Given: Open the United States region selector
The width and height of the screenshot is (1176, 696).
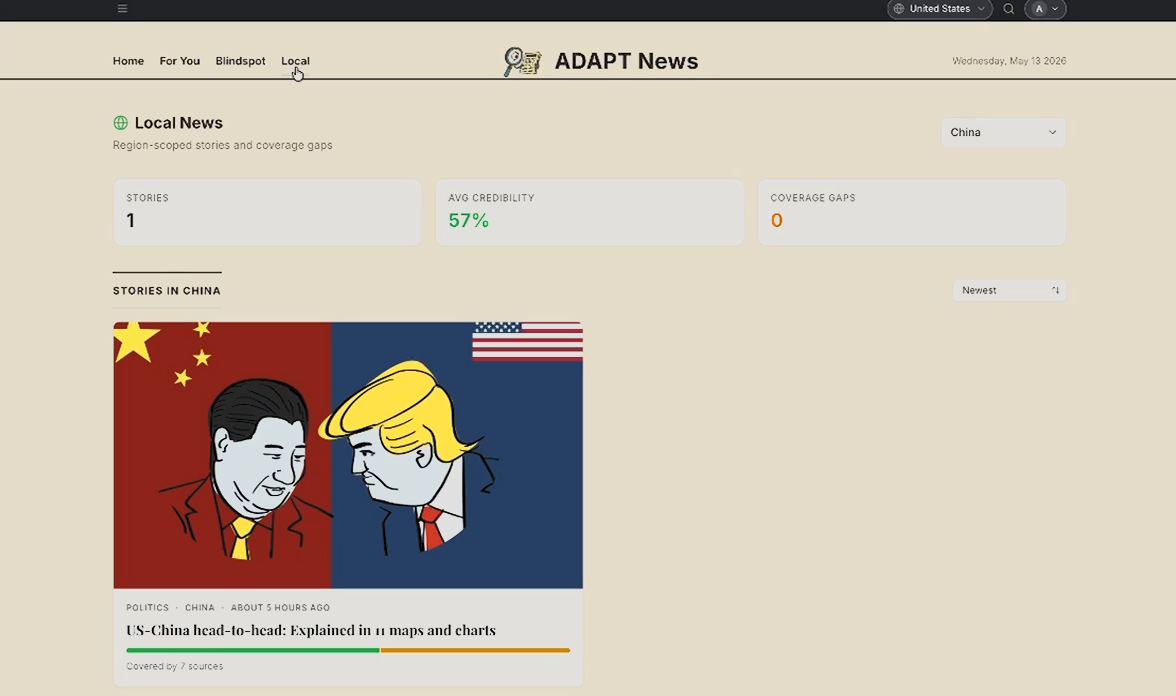Looking at the screenshot, I should point(940,9).
